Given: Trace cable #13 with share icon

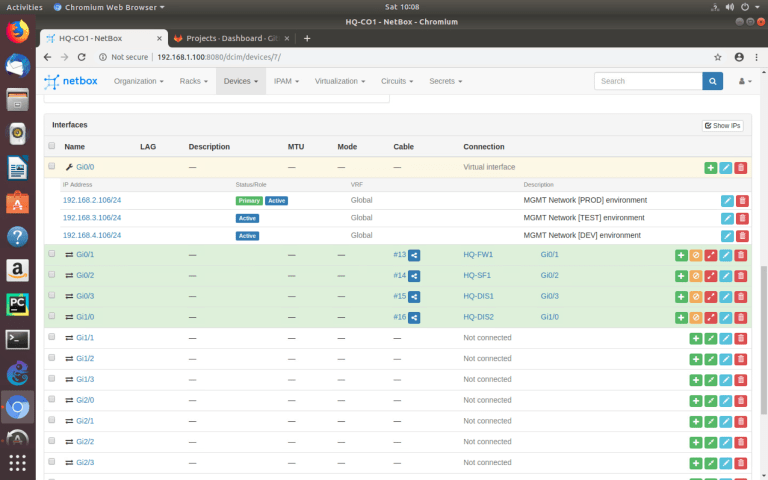Looking at the screenshot, I should [x=414, y=255].
